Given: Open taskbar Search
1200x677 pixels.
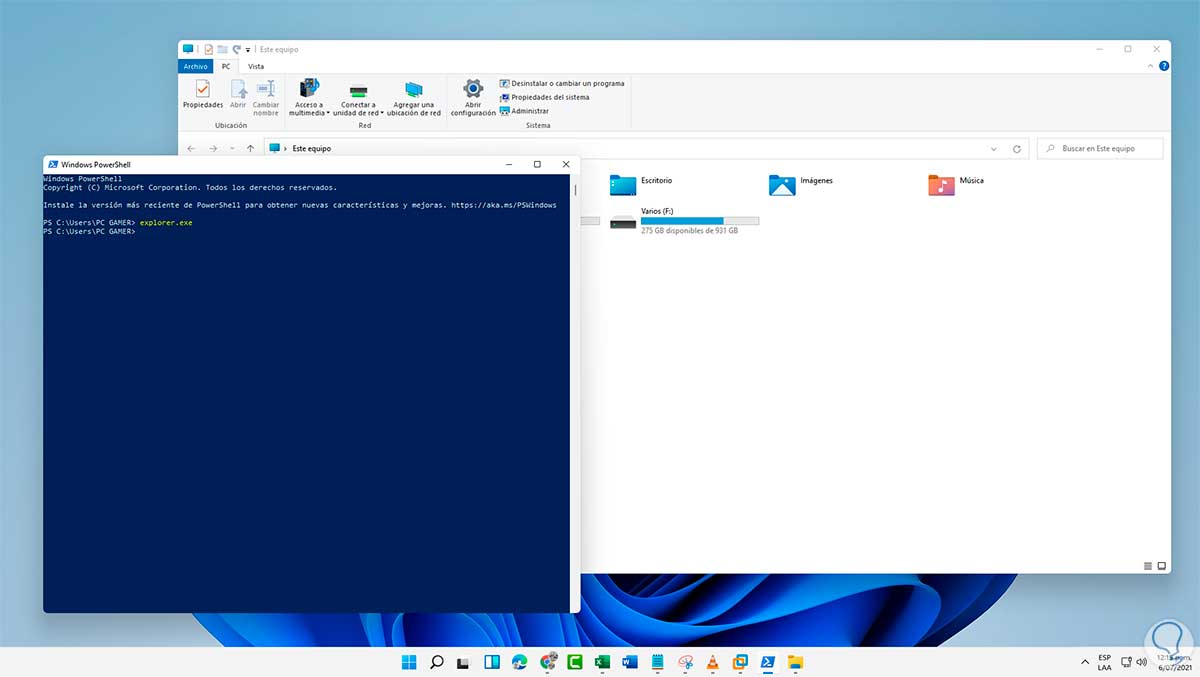Looking at the screenshot, I should pyautogui.click(x=437, y=662).
